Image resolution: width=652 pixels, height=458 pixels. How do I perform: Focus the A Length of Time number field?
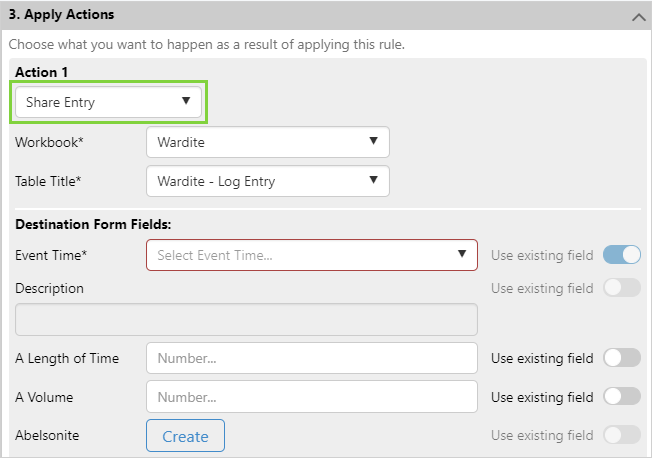coord(312,358)
